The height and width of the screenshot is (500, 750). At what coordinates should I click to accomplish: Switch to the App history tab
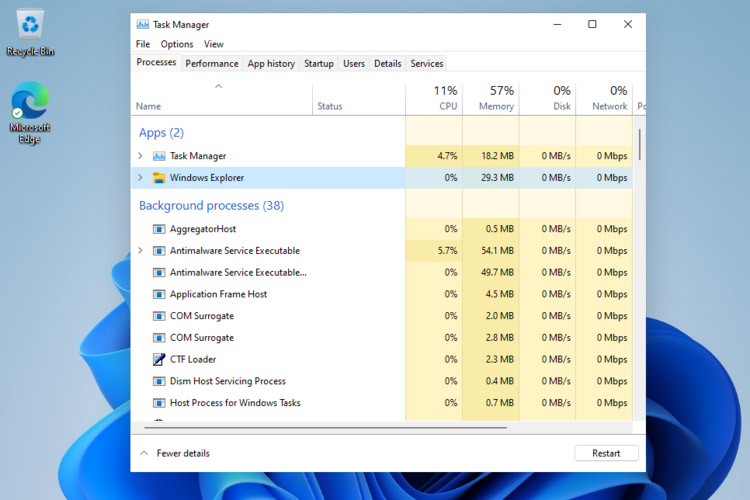[271, 64]
